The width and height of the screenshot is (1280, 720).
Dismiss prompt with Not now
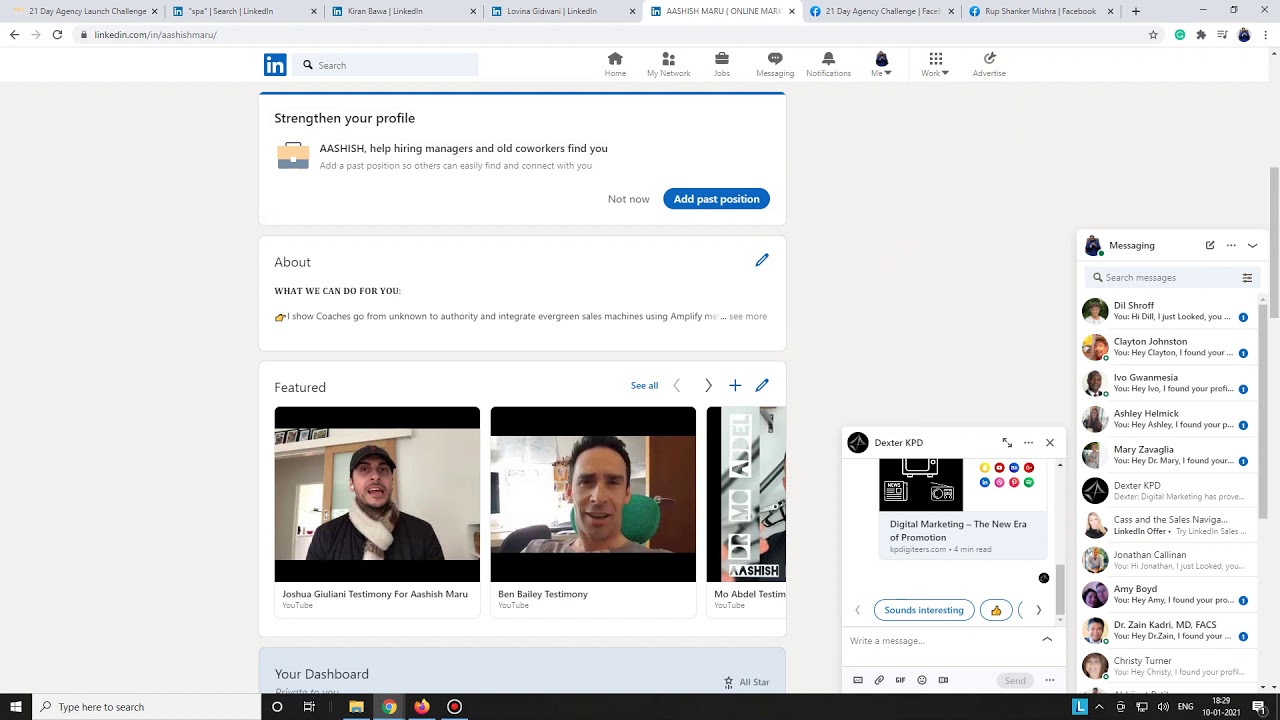pyautogui.click(x=628, y=199)
